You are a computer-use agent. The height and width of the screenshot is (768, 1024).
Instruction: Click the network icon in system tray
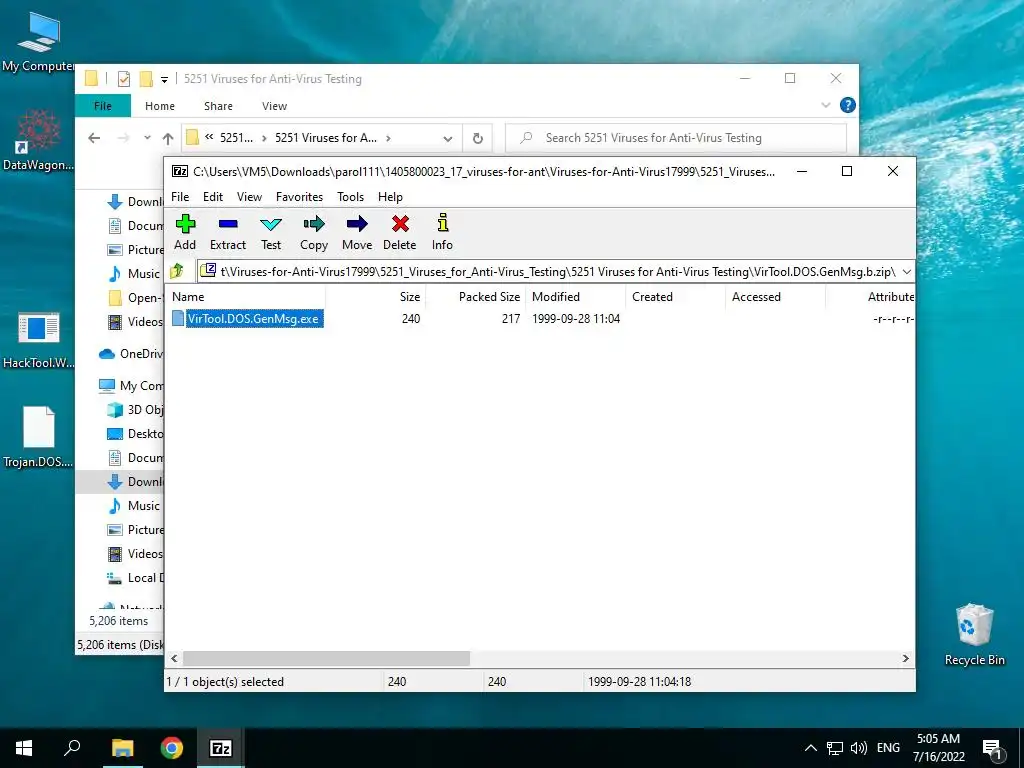point(835,748)
